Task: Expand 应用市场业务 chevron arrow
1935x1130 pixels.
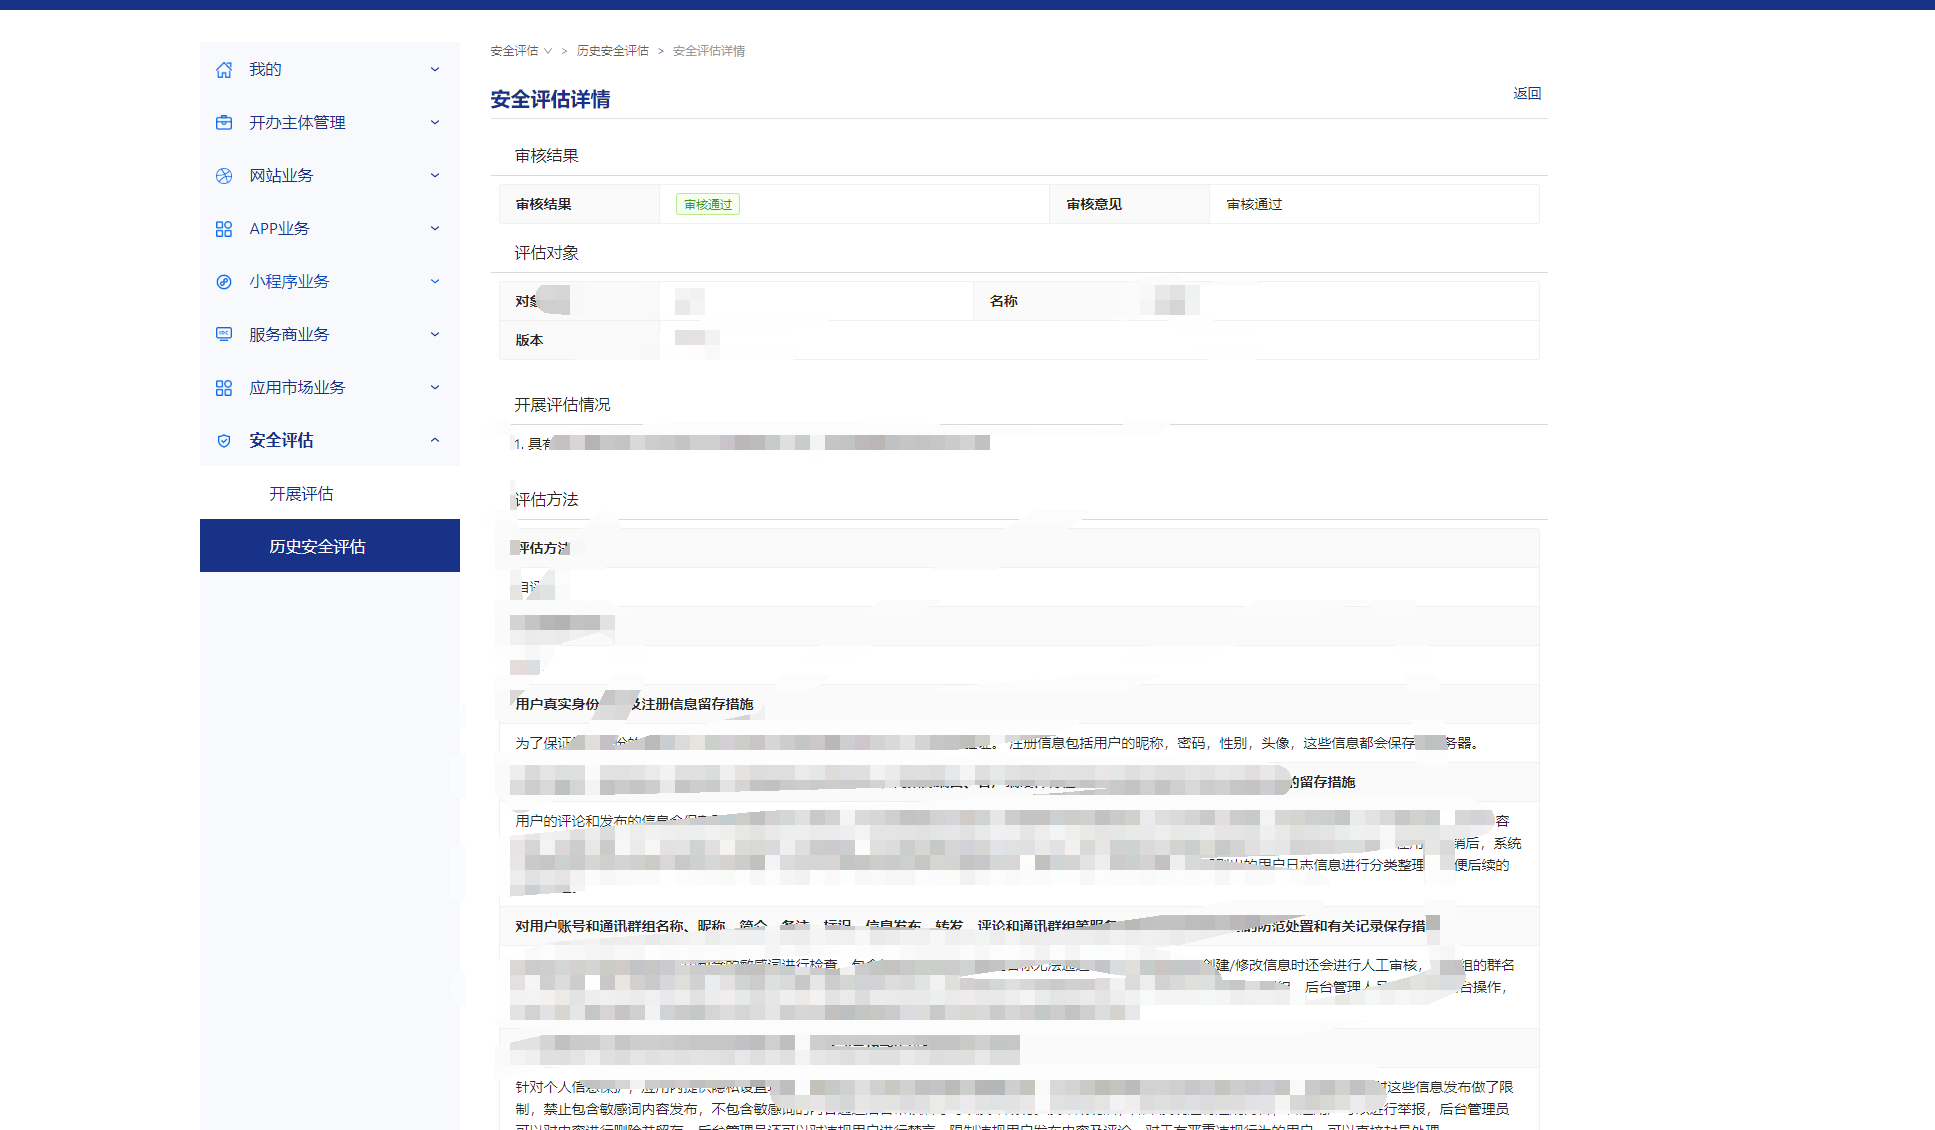Action: coord(435,388)
